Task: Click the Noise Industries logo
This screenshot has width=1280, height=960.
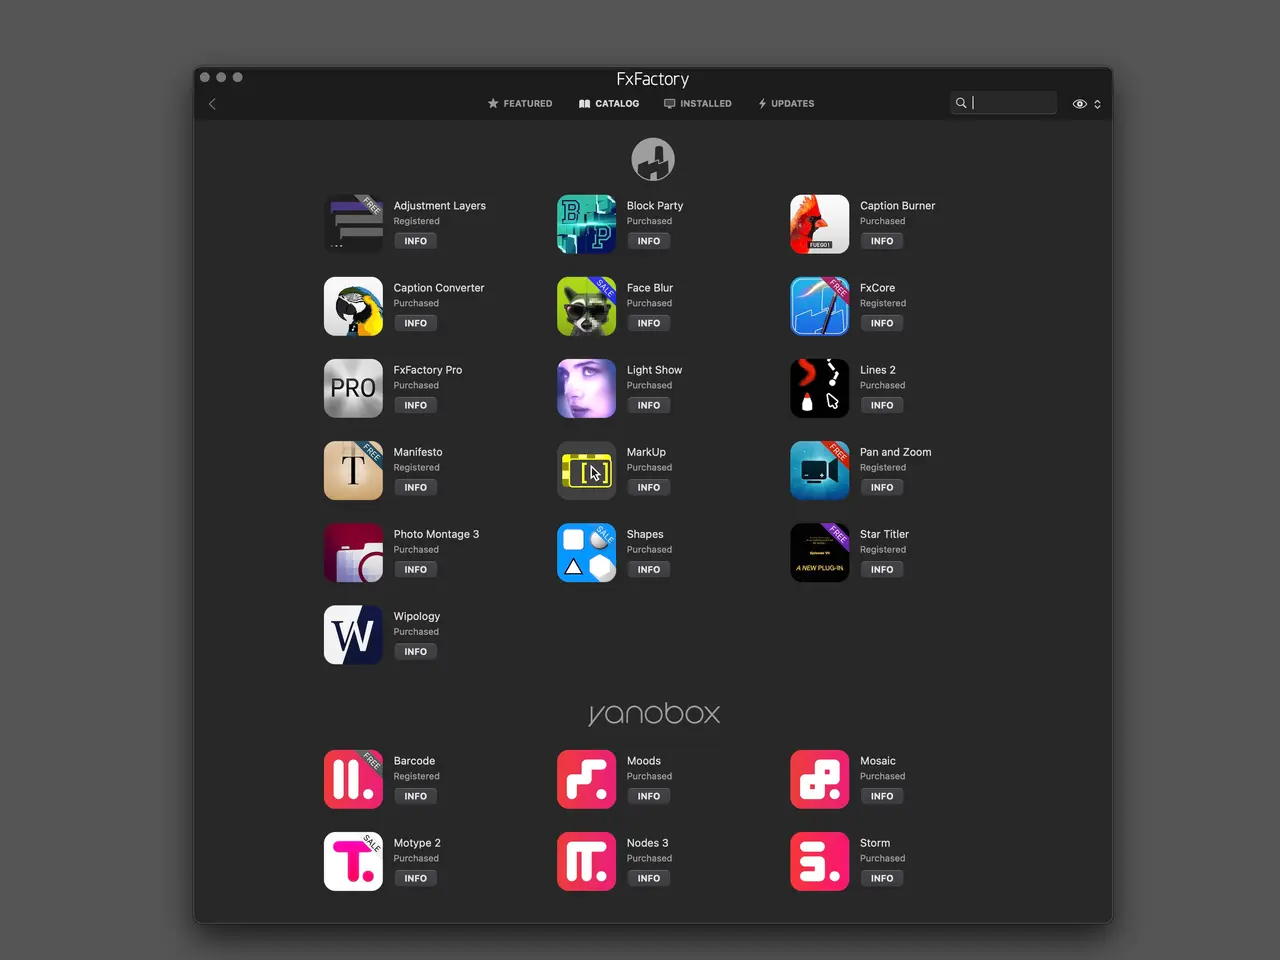Action: coord(653,159)
